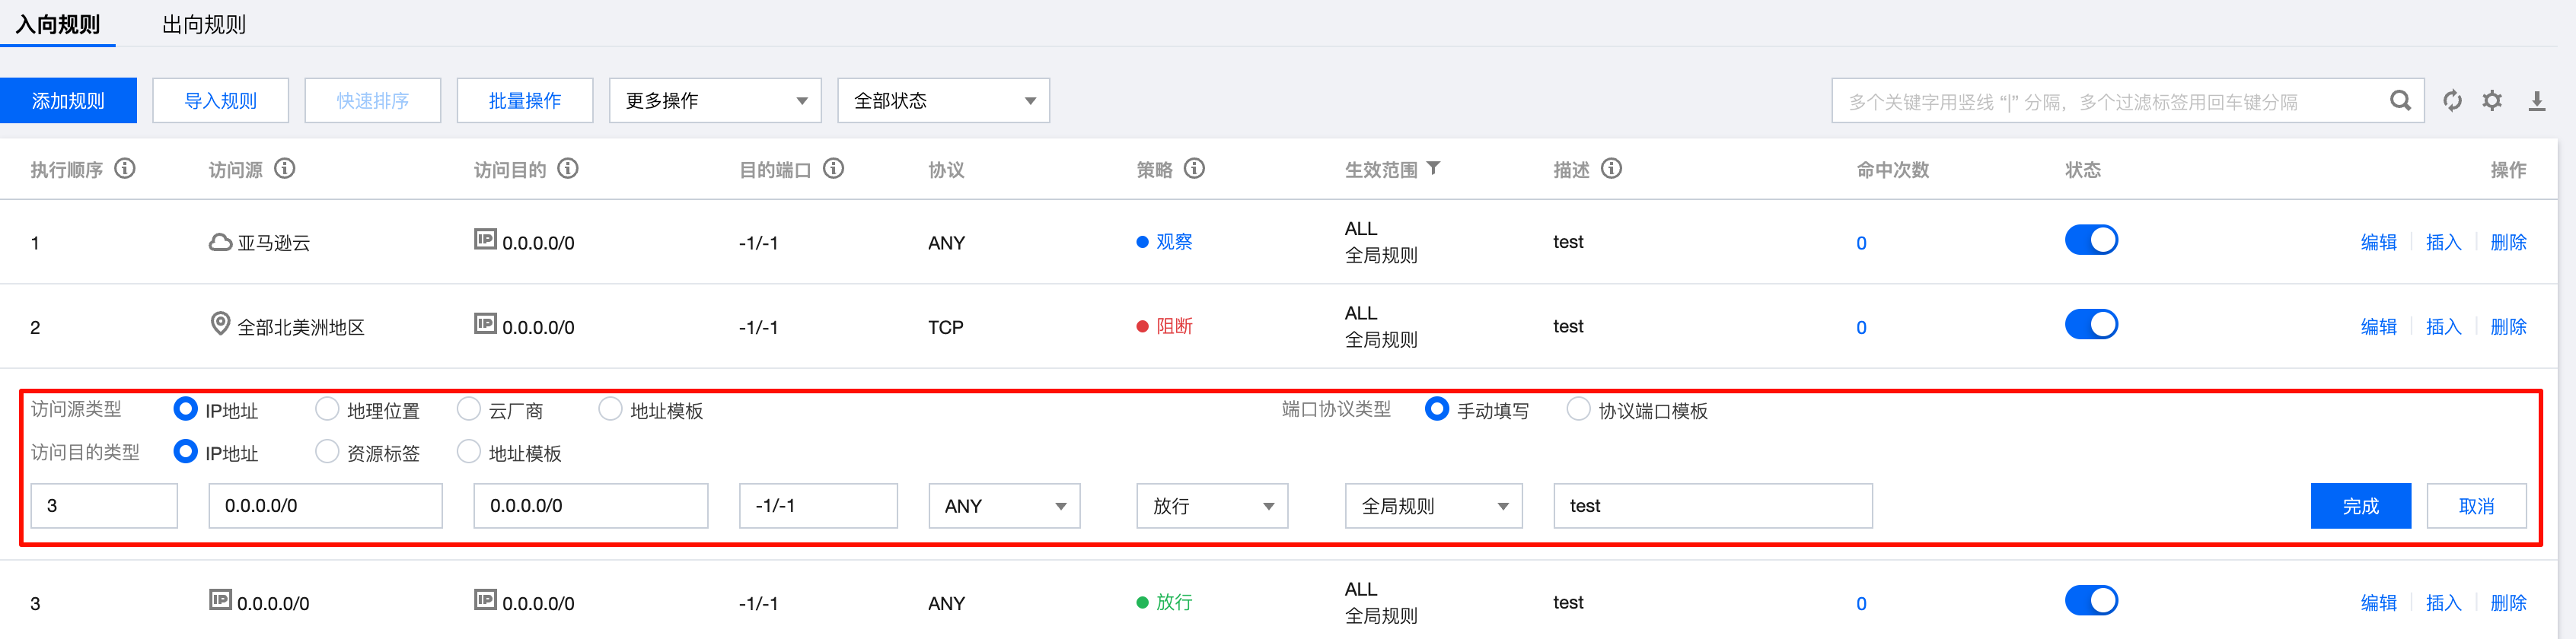Click the 添加规则 button
Viewport: 2576px width, 639px height.
pos(68,101)
